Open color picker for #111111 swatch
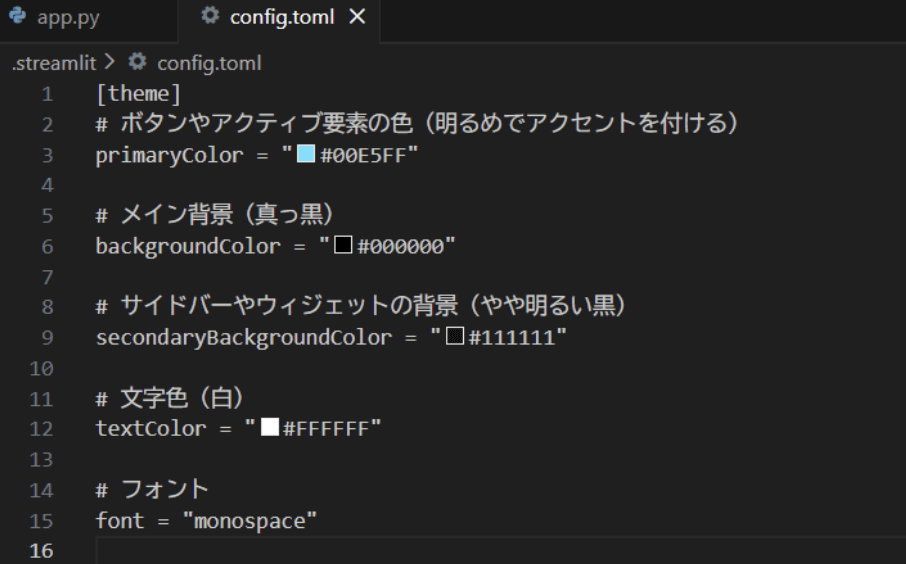This screenshot has width=906, height=564. click(455, 336)
